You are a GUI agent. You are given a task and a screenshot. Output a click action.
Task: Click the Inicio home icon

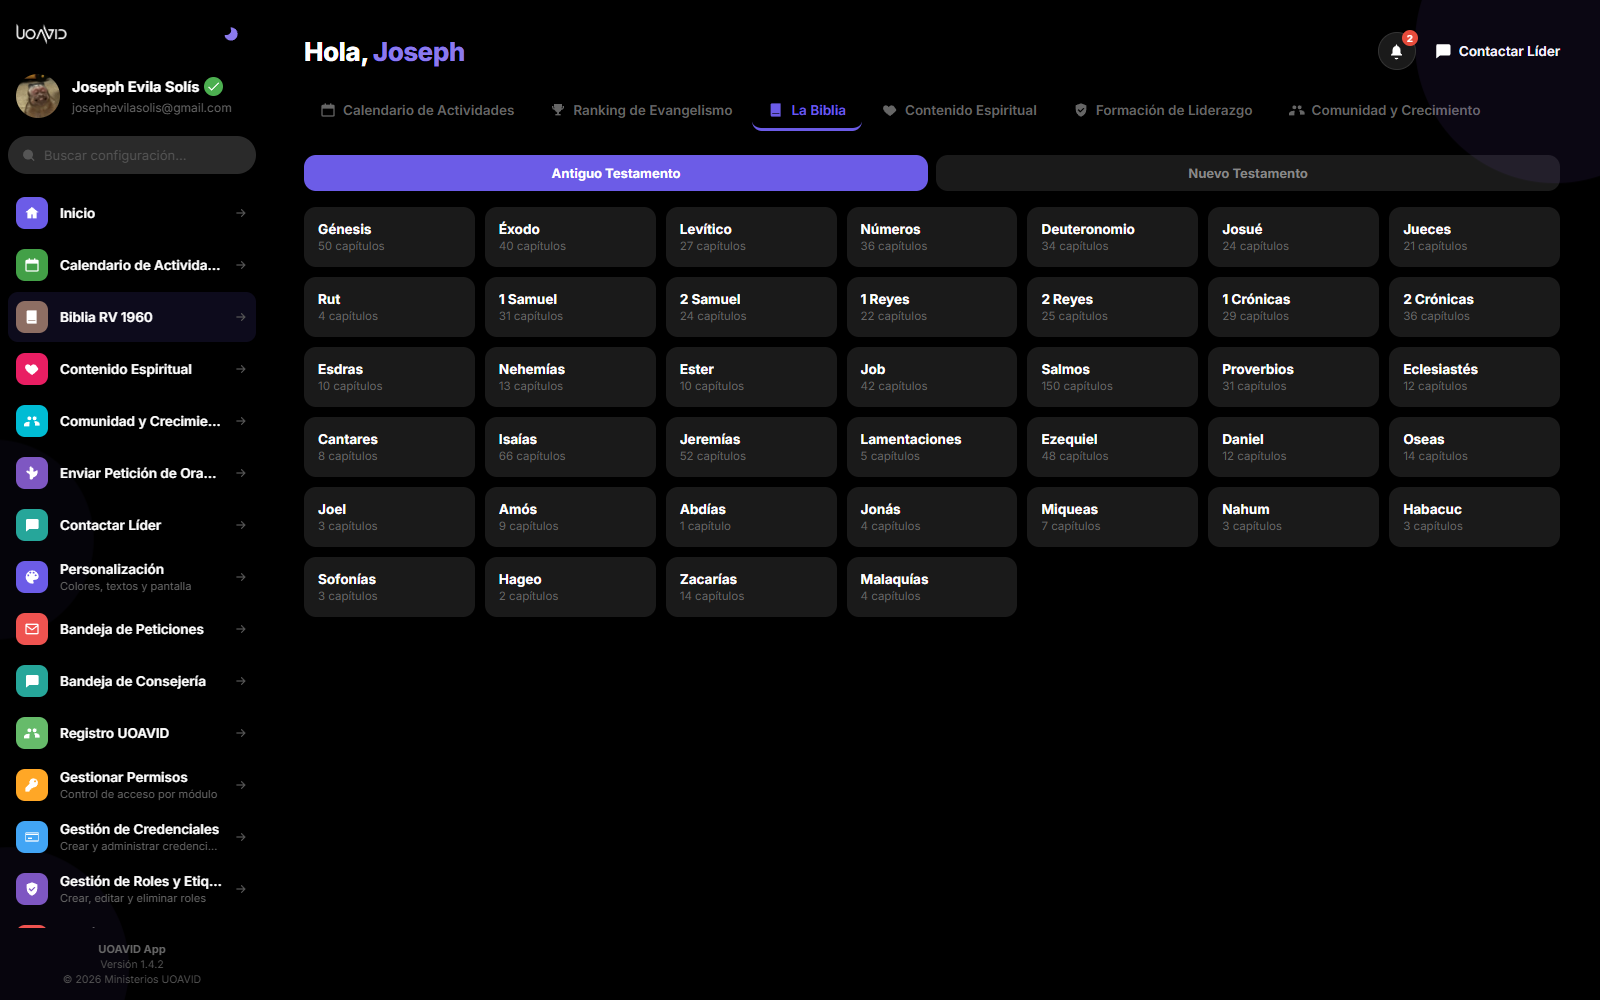[x=32, y=213]
